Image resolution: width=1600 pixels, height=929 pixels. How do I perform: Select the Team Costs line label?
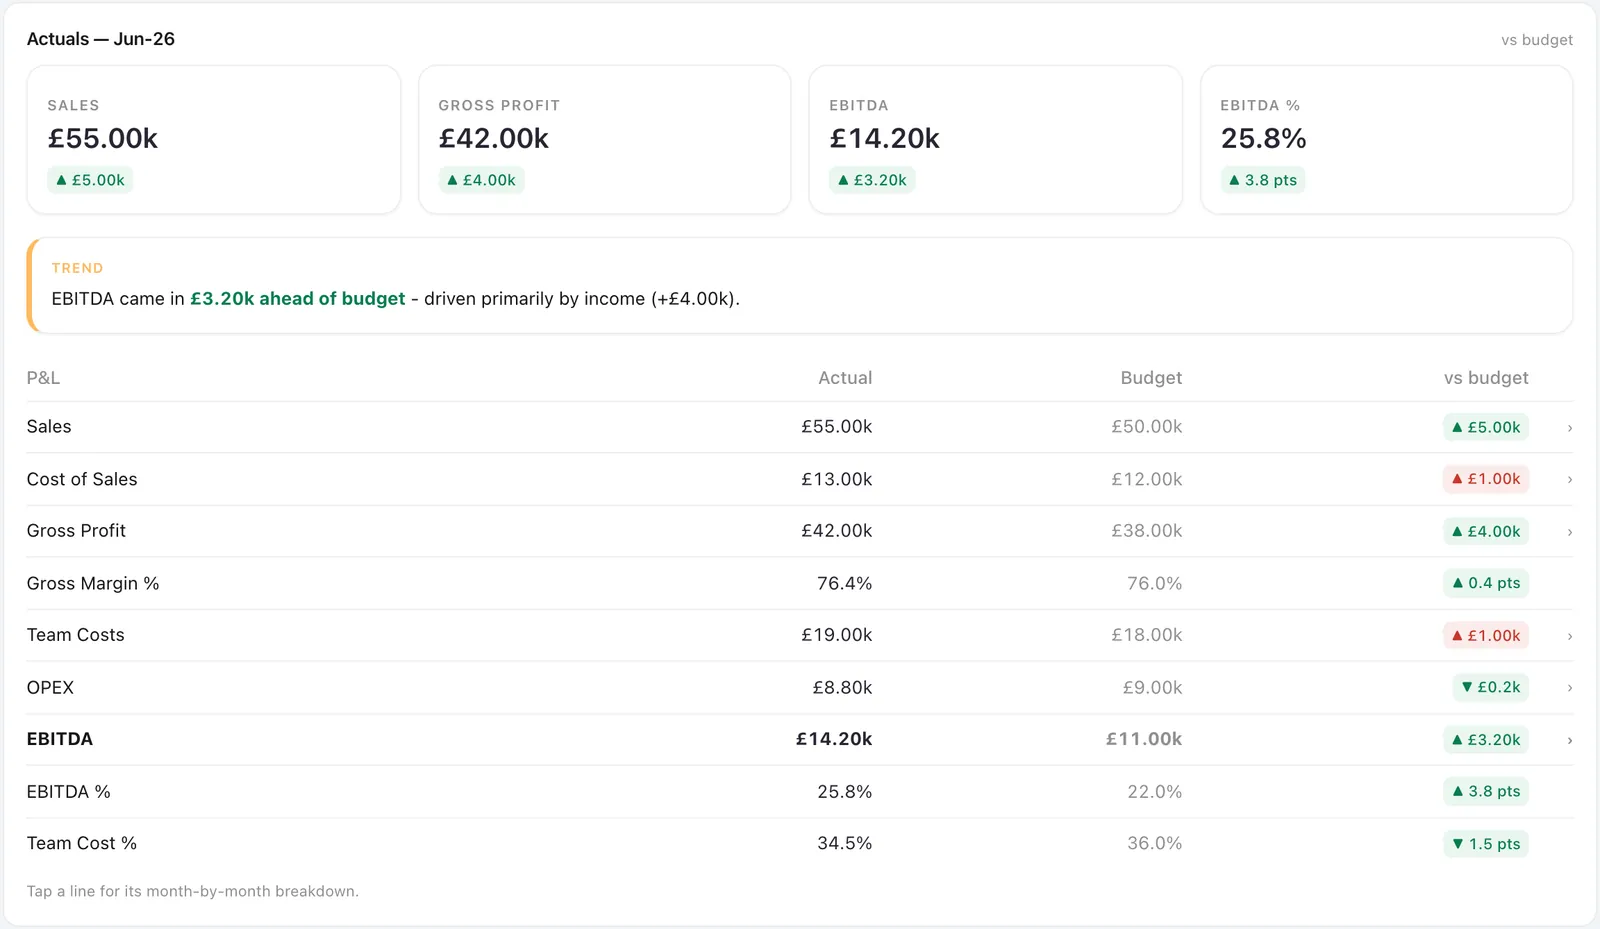pyautogui.click(x=76, y=635)
